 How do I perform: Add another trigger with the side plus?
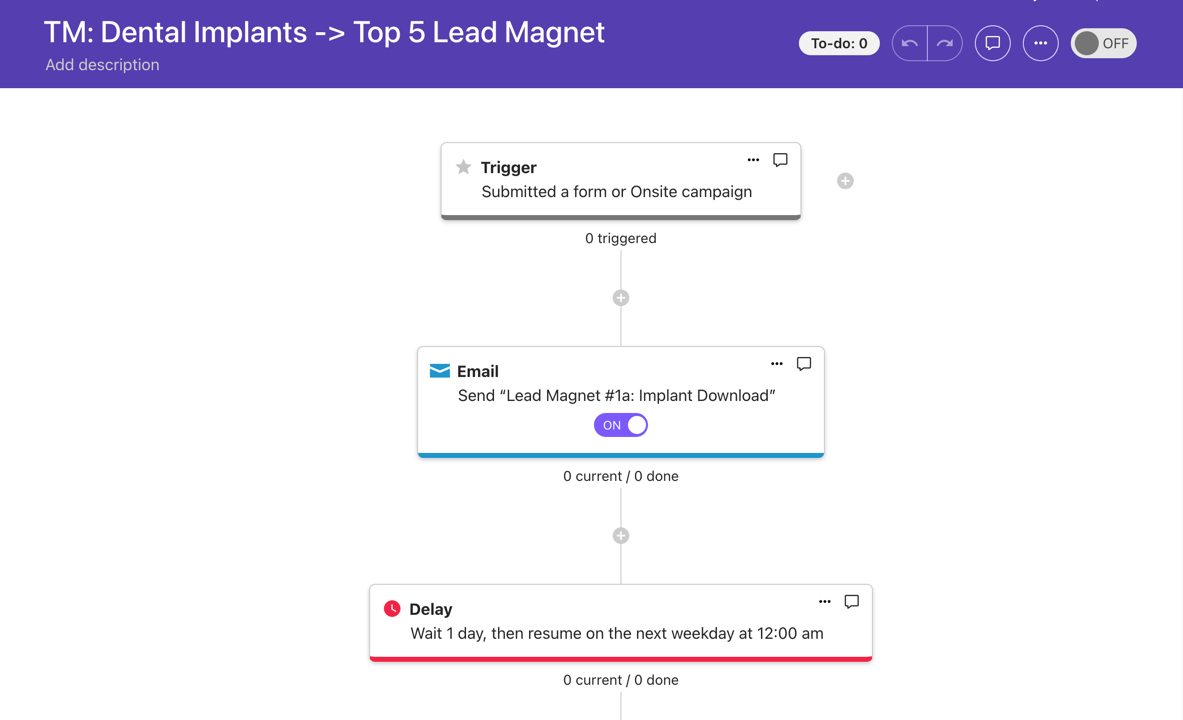[x=845, y=181]
